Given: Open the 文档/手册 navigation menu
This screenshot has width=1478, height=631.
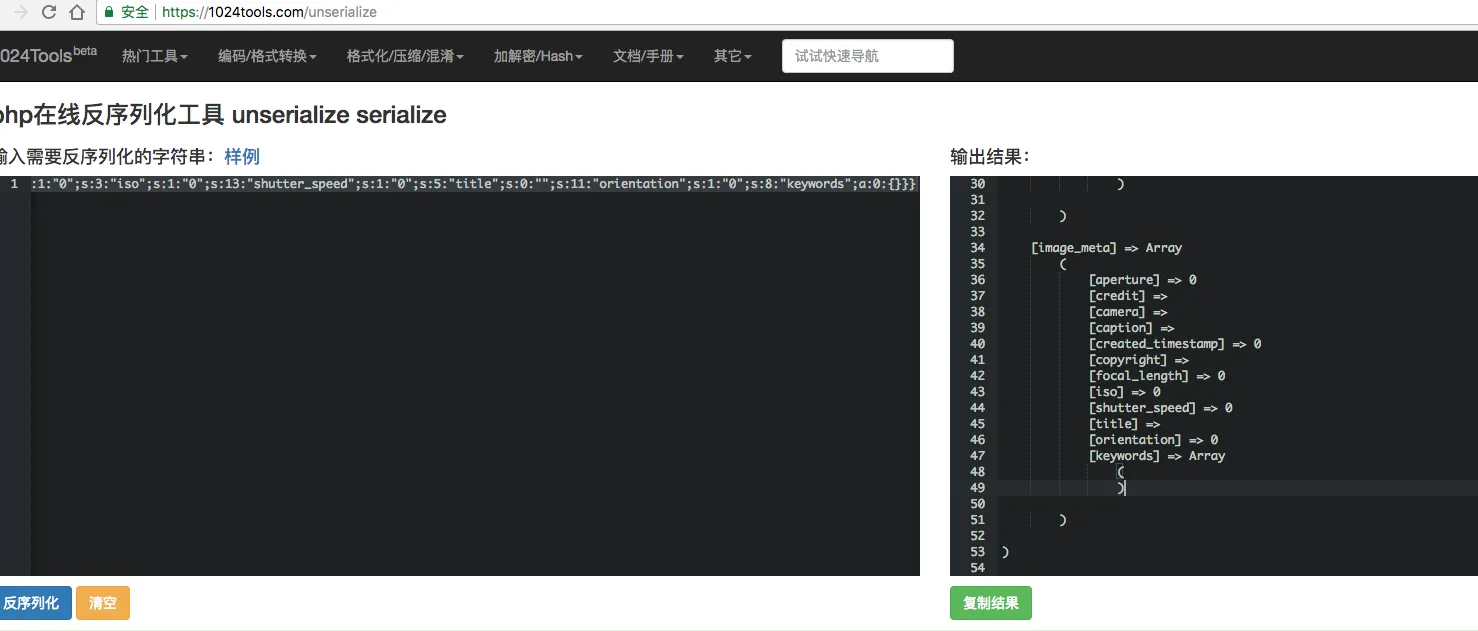Looking at the screenshot, I should pyautogui.click(x=648, y=56).
